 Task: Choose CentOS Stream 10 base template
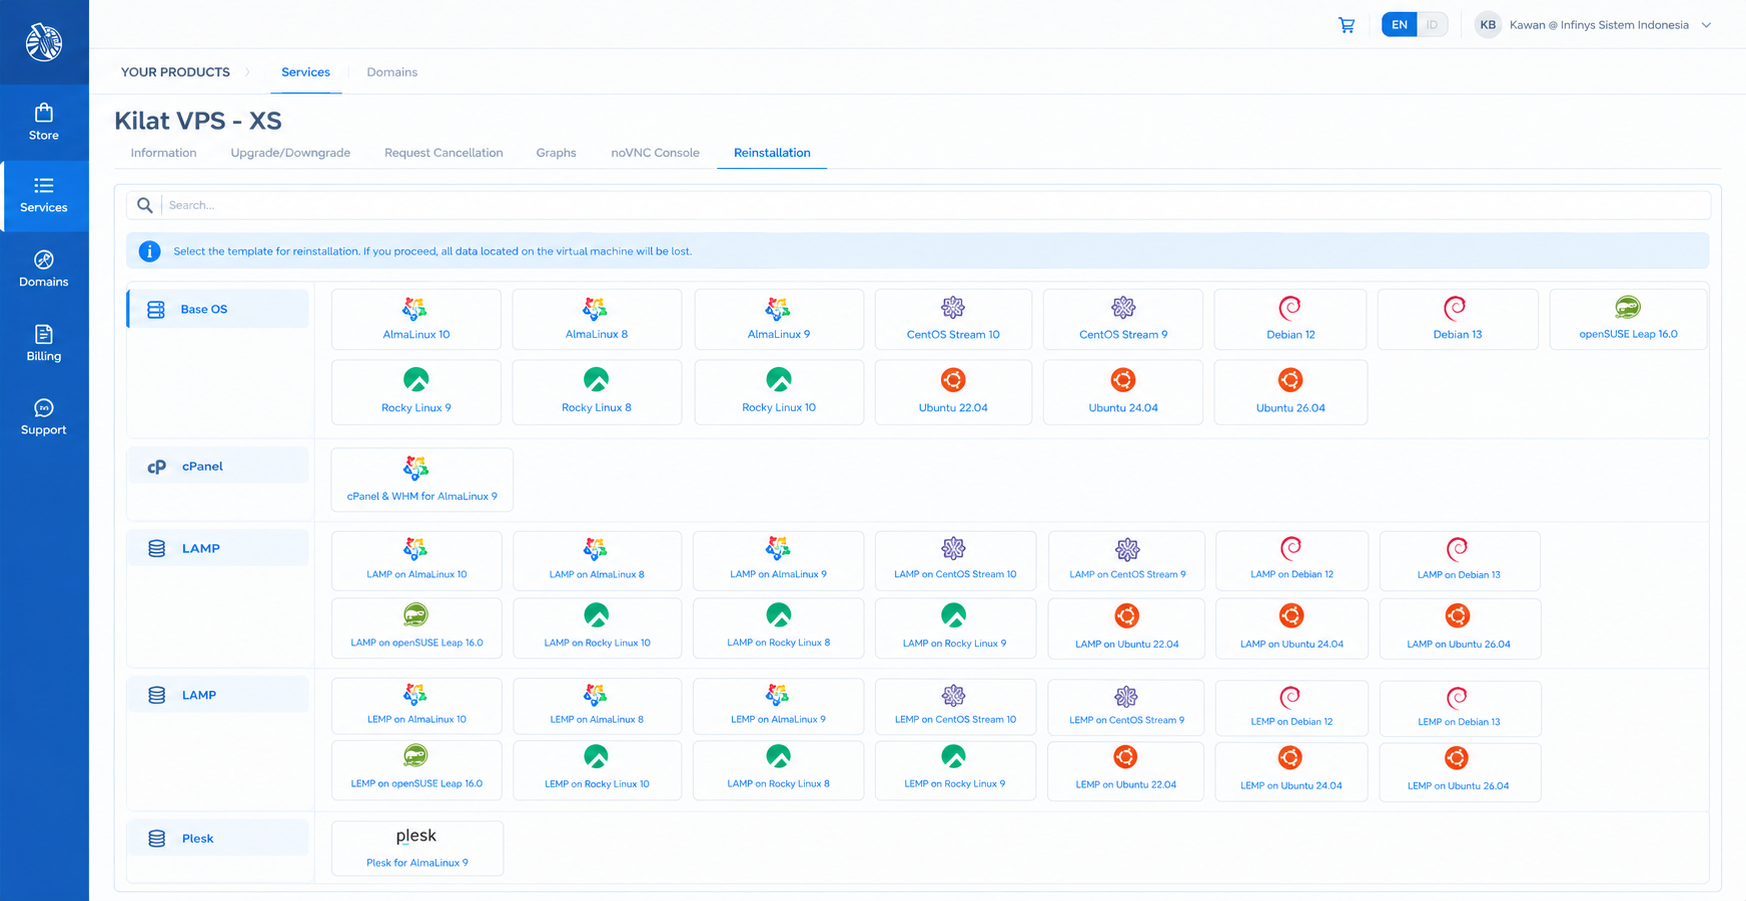coord(953,319)
